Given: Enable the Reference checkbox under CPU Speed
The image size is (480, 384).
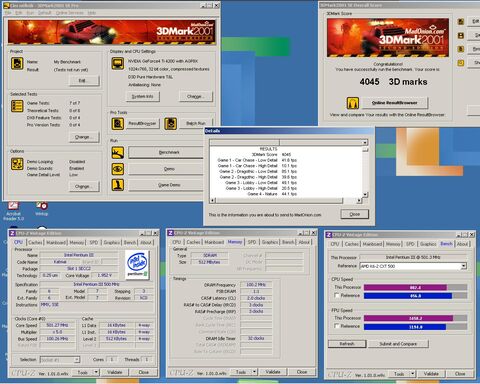Looking at the screenshot, I should (337, 296).
